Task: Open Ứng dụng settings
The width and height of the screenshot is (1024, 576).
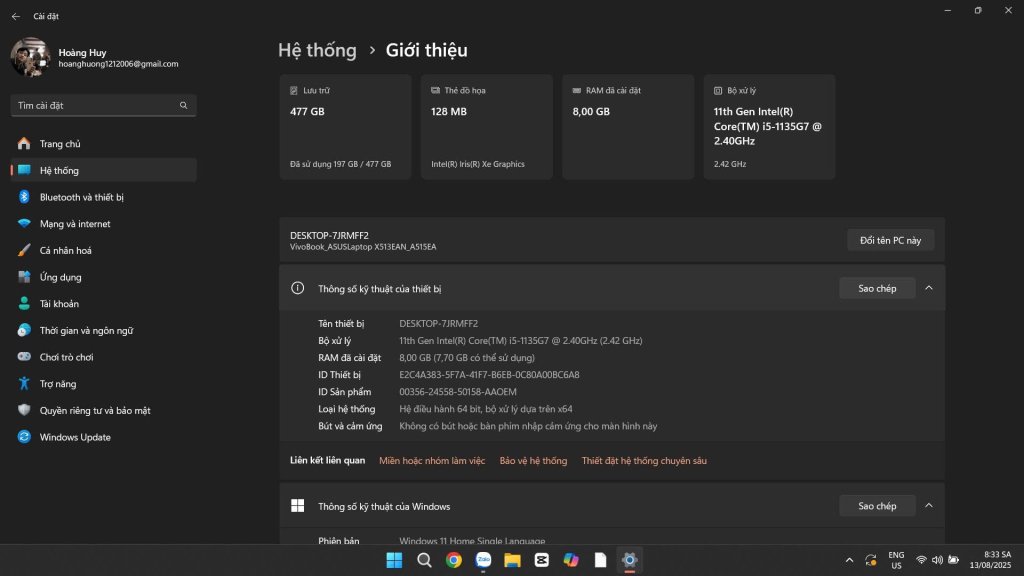Action: click(x=103, y=278)
